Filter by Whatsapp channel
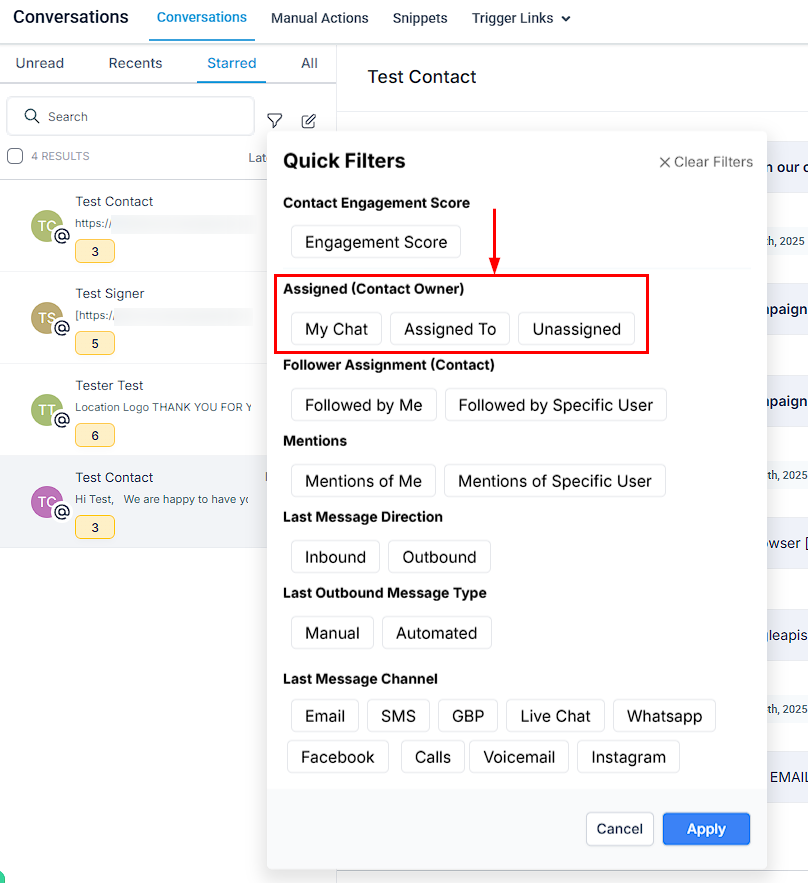The width and height of the screenshot is (808, 883). (x=664, y=716)
